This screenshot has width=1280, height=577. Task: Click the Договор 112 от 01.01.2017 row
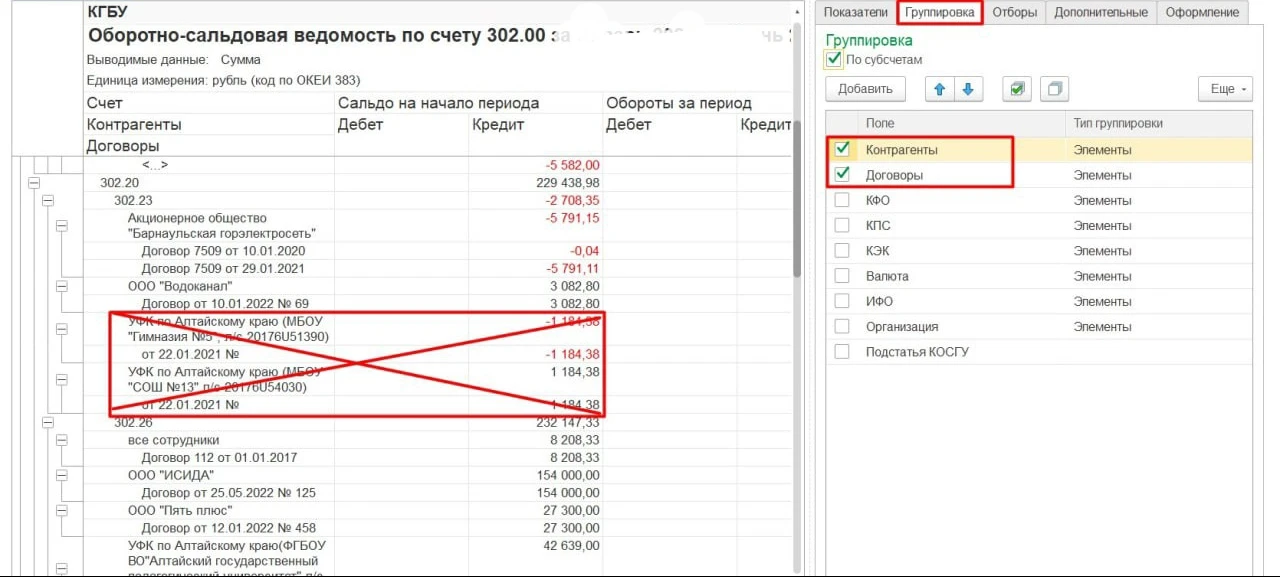coord(219,457)
